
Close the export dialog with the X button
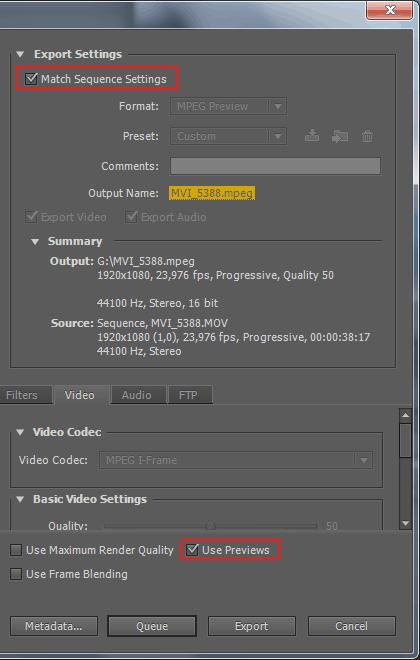pos(390,9)
